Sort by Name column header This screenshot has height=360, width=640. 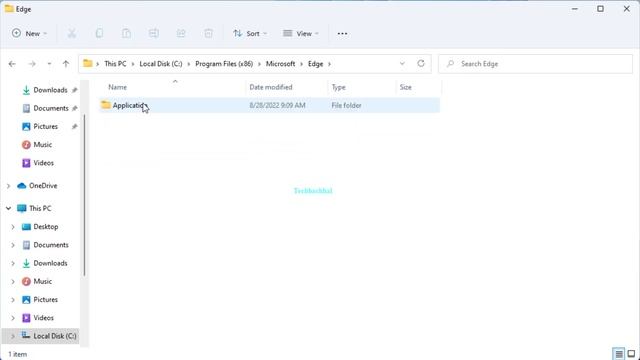point(118,87)
